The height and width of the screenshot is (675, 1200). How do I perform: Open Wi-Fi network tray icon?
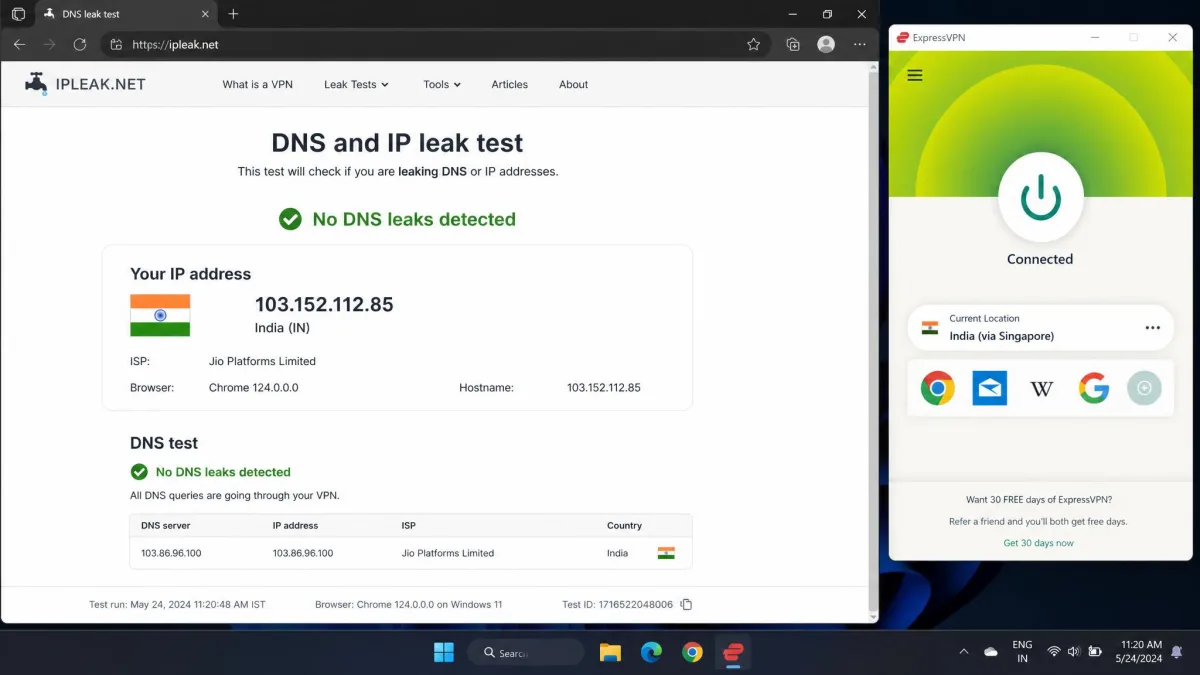pyautogui.click(x=1054, y=652)
